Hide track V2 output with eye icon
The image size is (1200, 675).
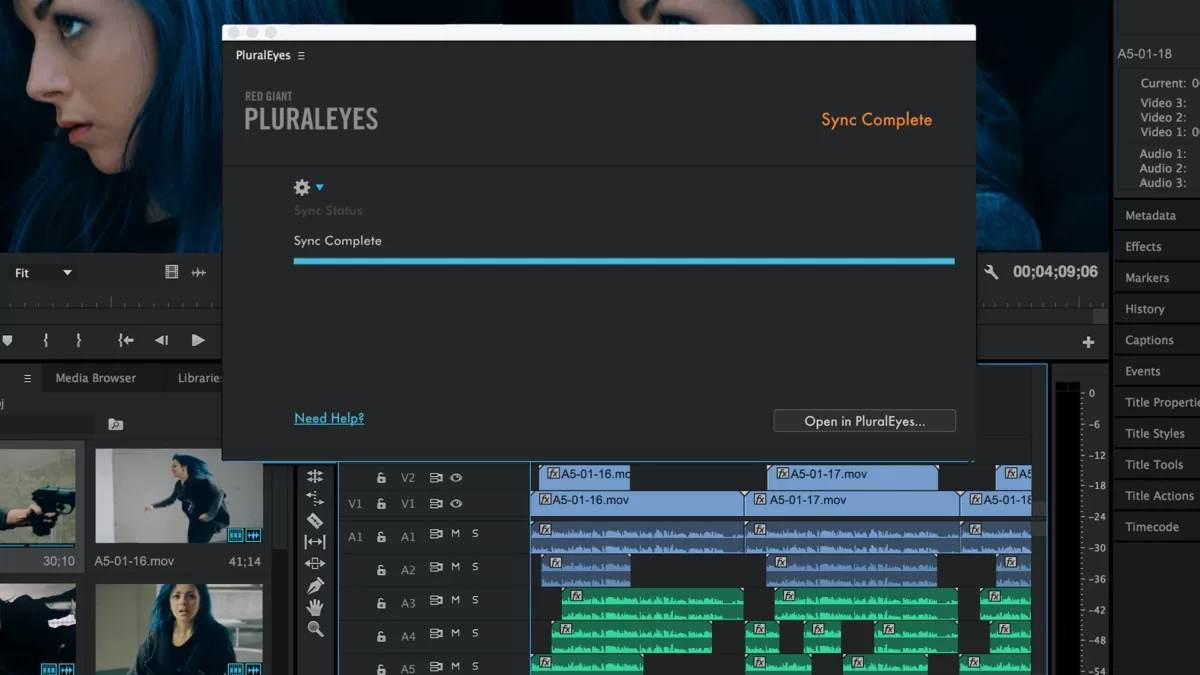[456, 478]
